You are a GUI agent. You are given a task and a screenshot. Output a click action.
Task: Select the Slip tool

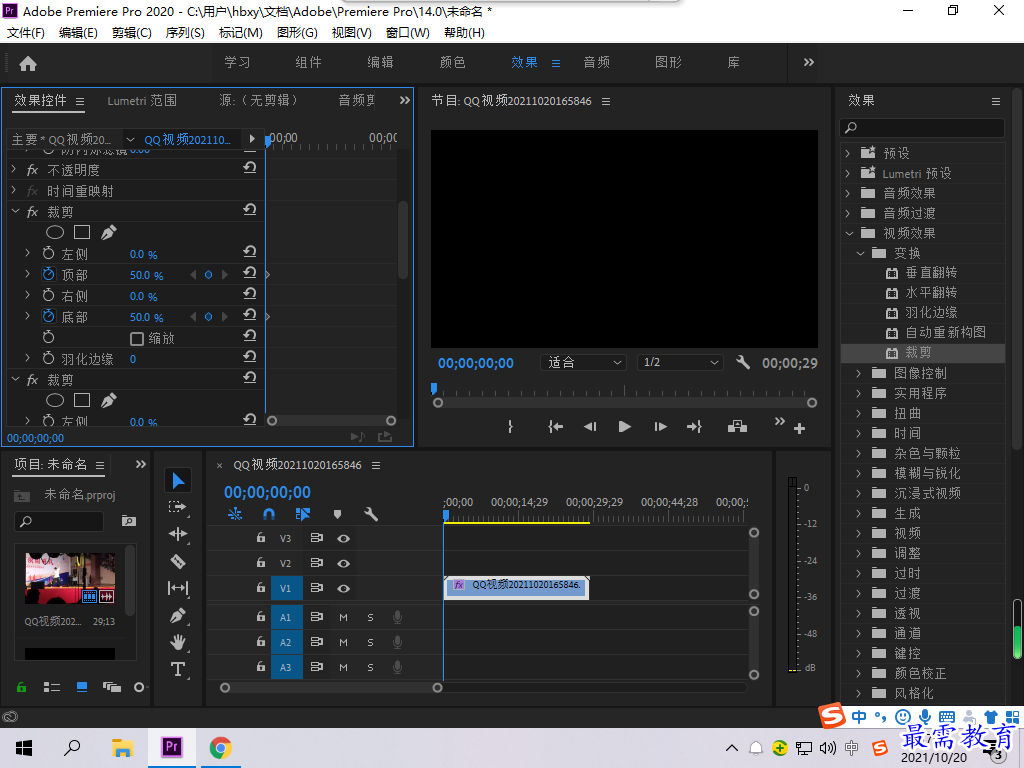pos(178,588)
